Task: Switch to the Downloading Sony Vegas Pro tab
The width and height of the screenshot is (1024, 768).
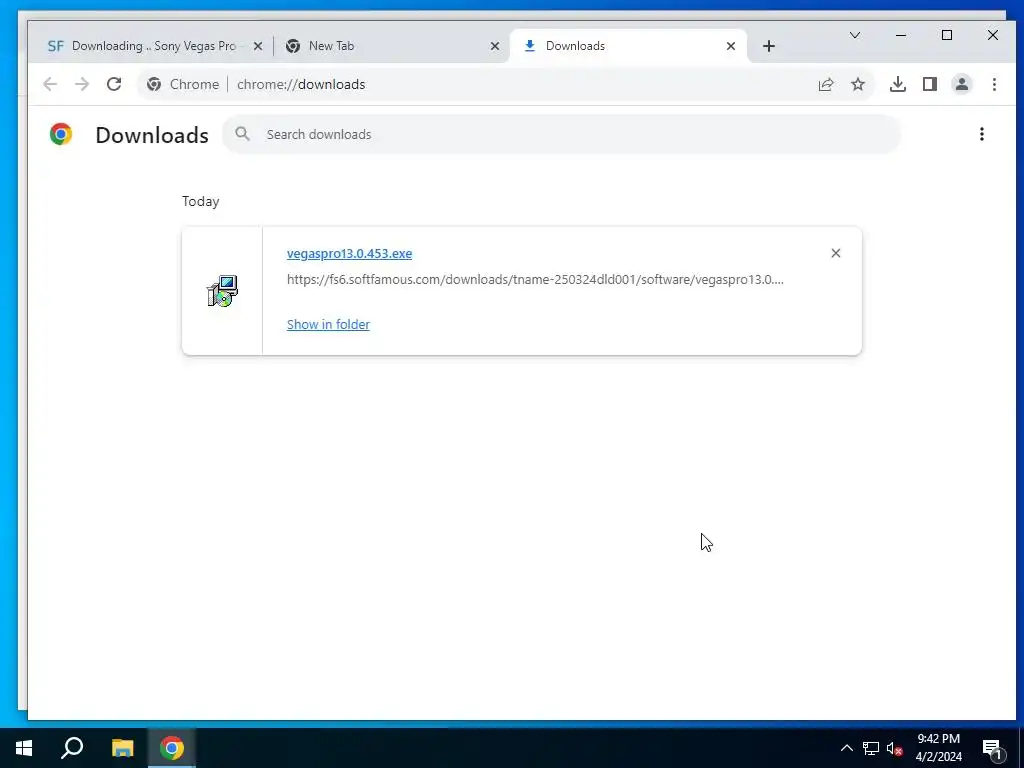Action: (153, 46)
